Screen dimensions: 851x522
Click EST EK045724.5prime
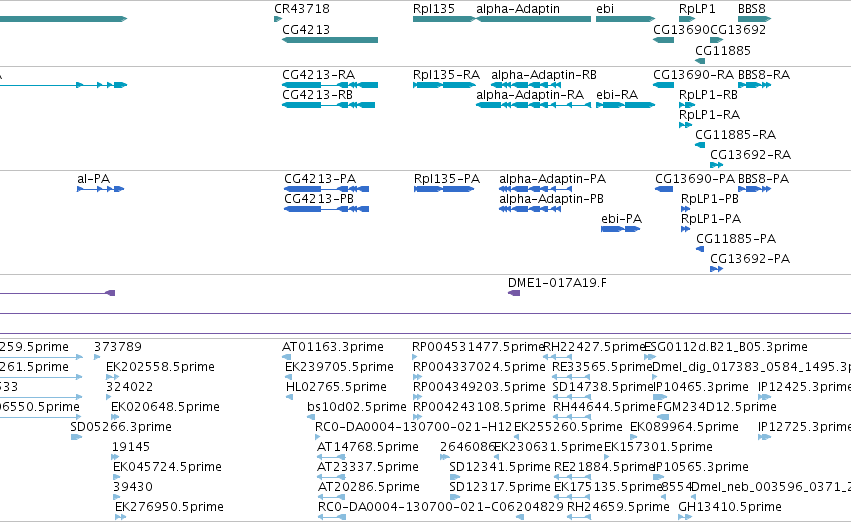[167, 467]
